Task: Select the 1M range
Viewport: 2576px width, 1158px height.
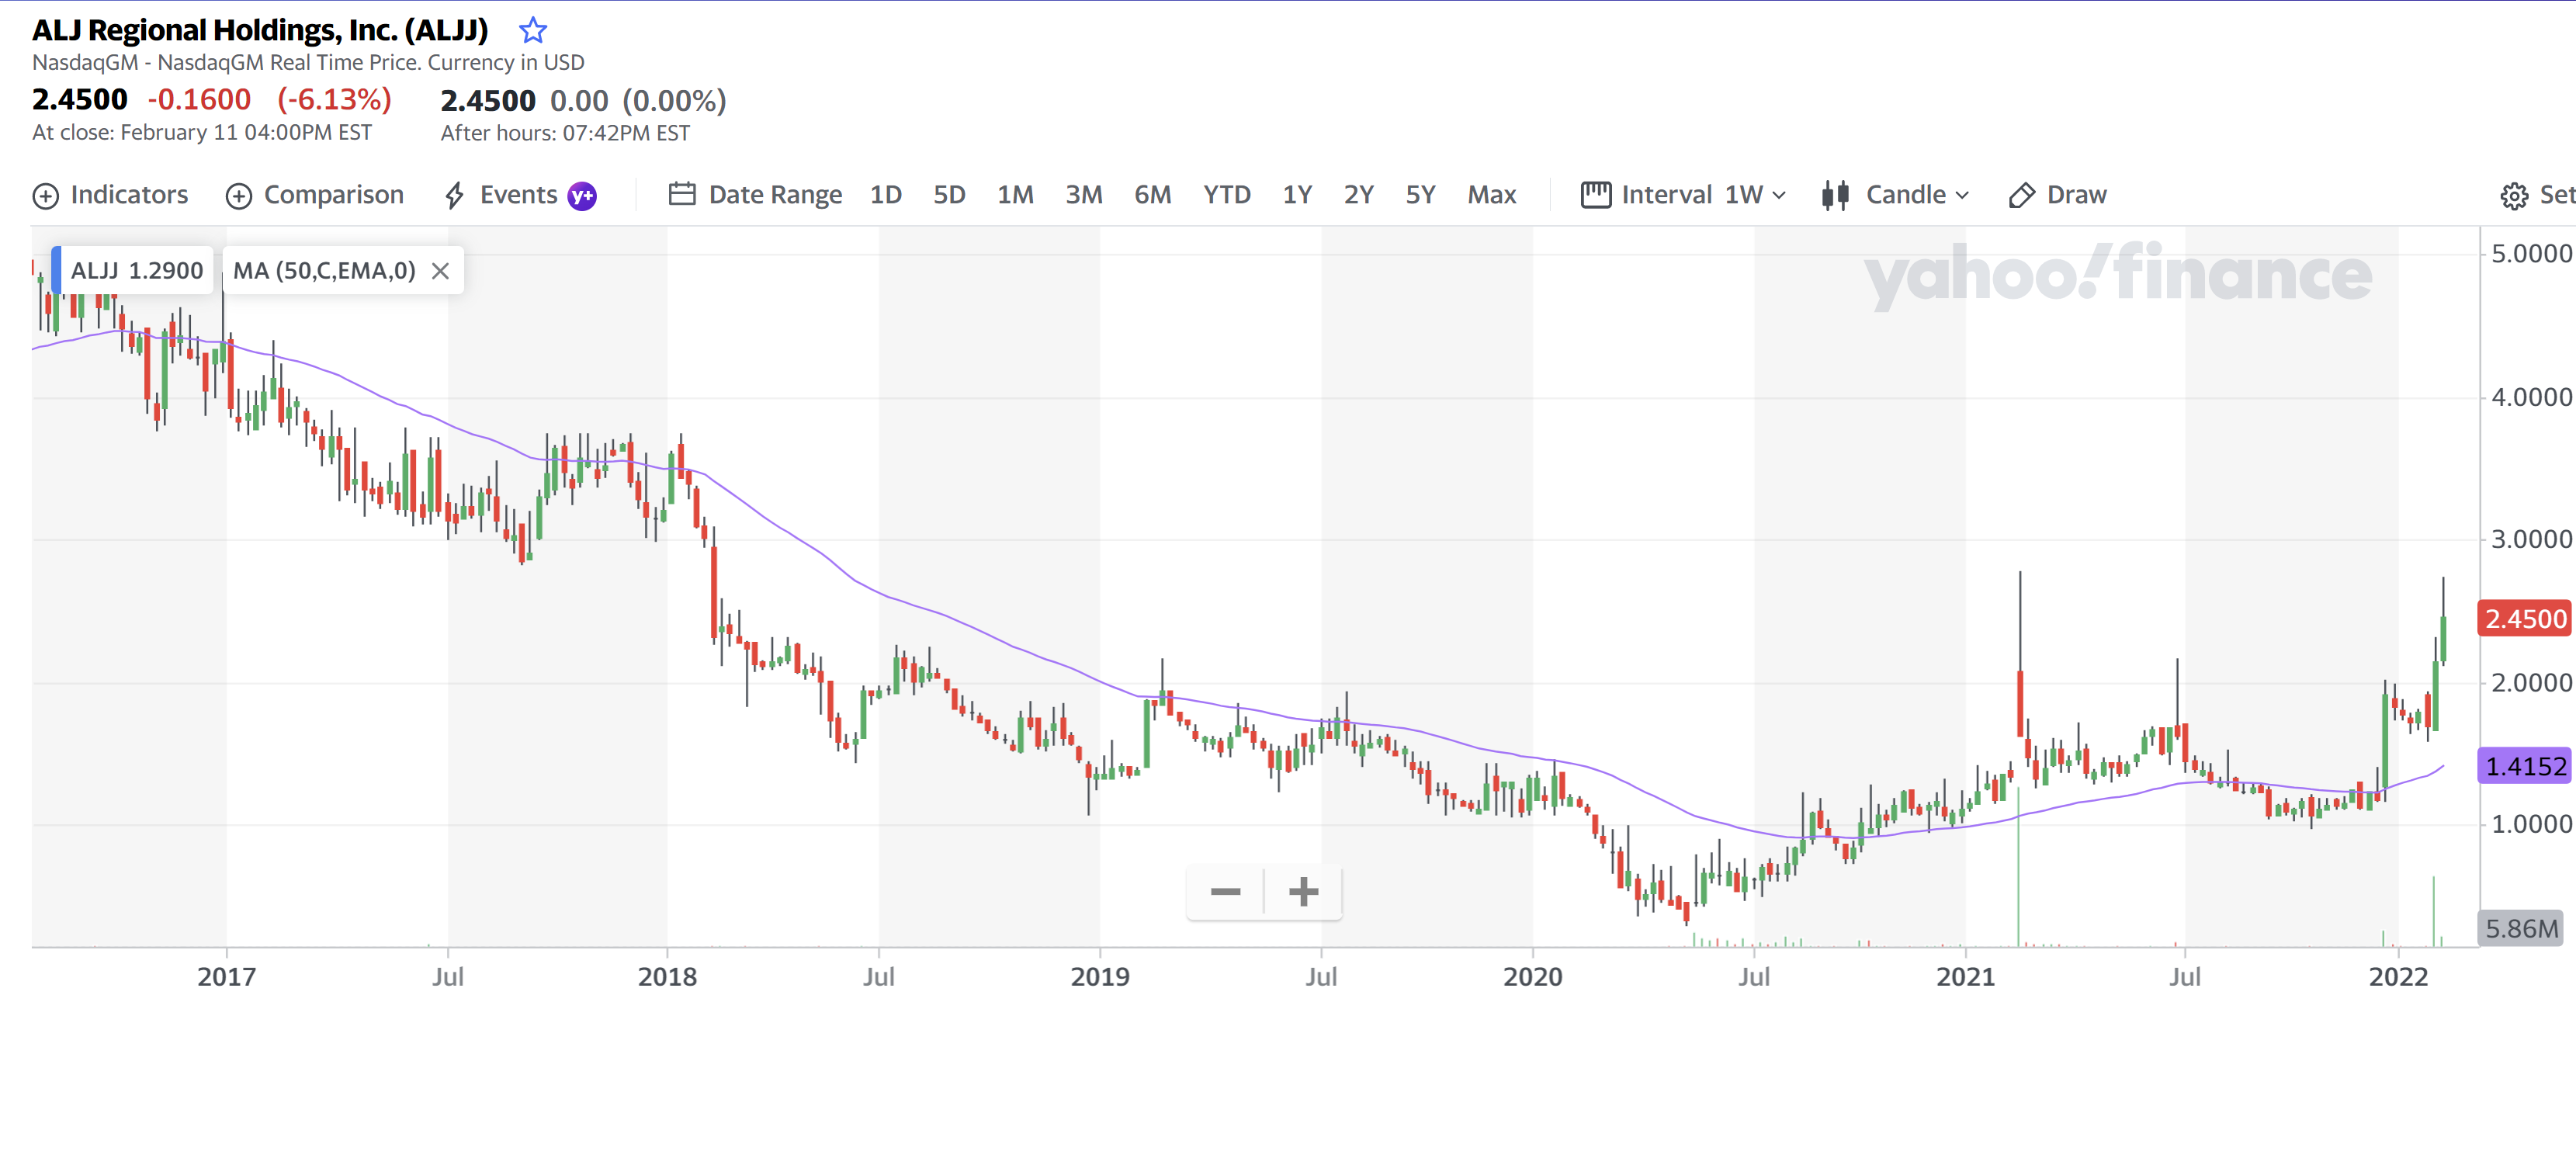Action: click(x=1015, y=195)
